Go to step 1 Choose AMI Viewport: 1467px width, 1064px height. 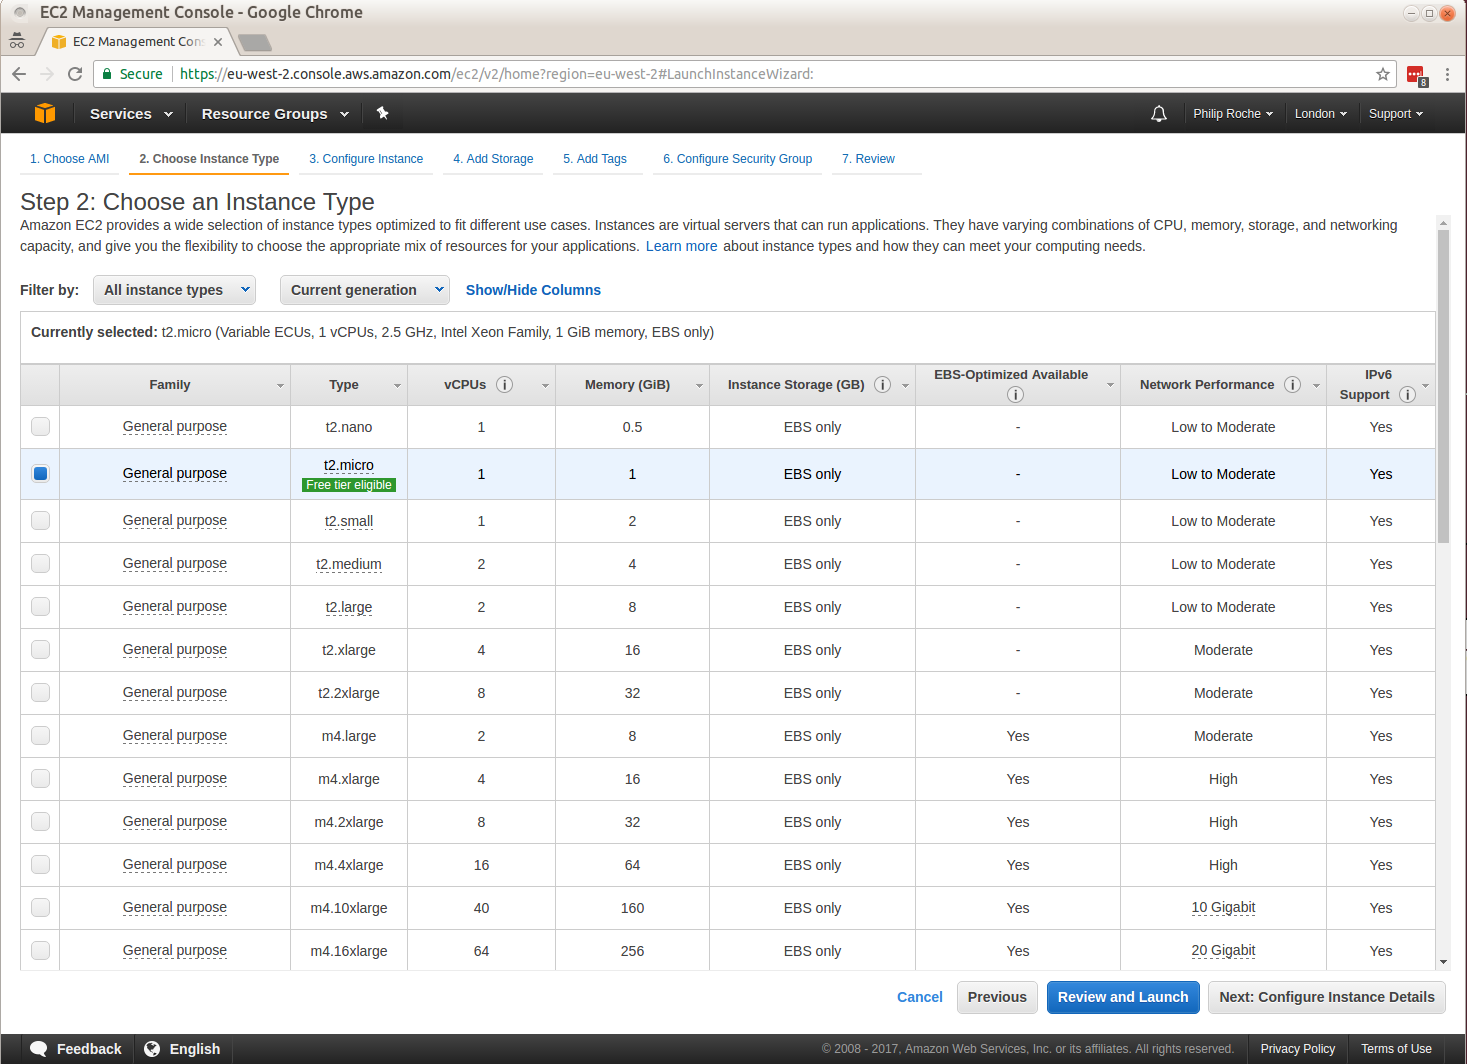tap(69, 159)
